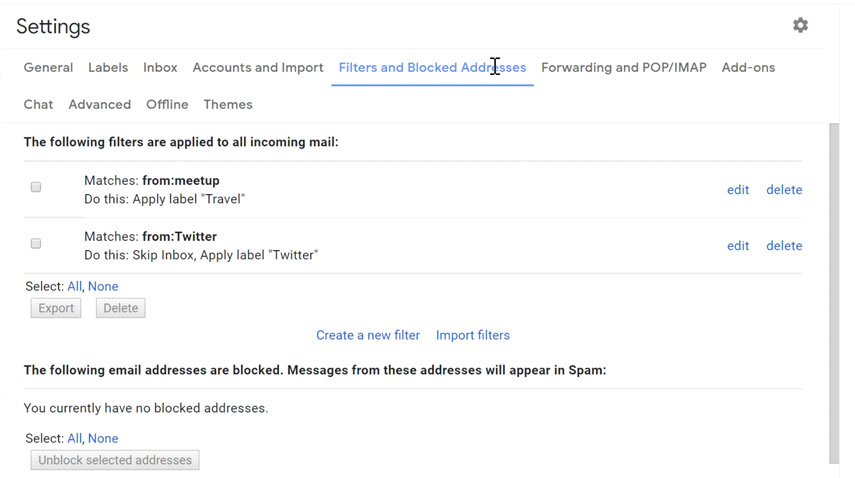Open the Labels tab
855x478 pixels.
(108, 68)
